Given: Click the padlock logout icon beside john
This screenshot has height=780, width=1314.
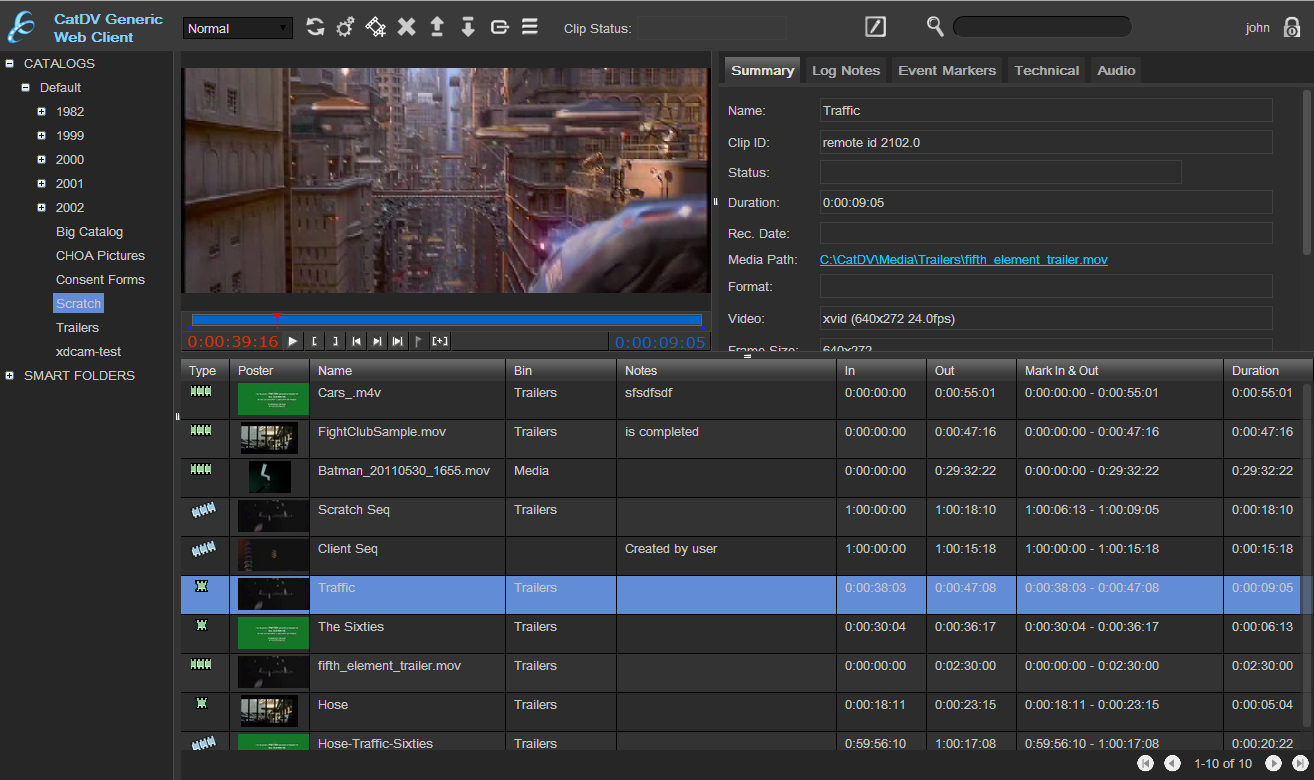Looking at the screenshot, I should click(1292, 27).
